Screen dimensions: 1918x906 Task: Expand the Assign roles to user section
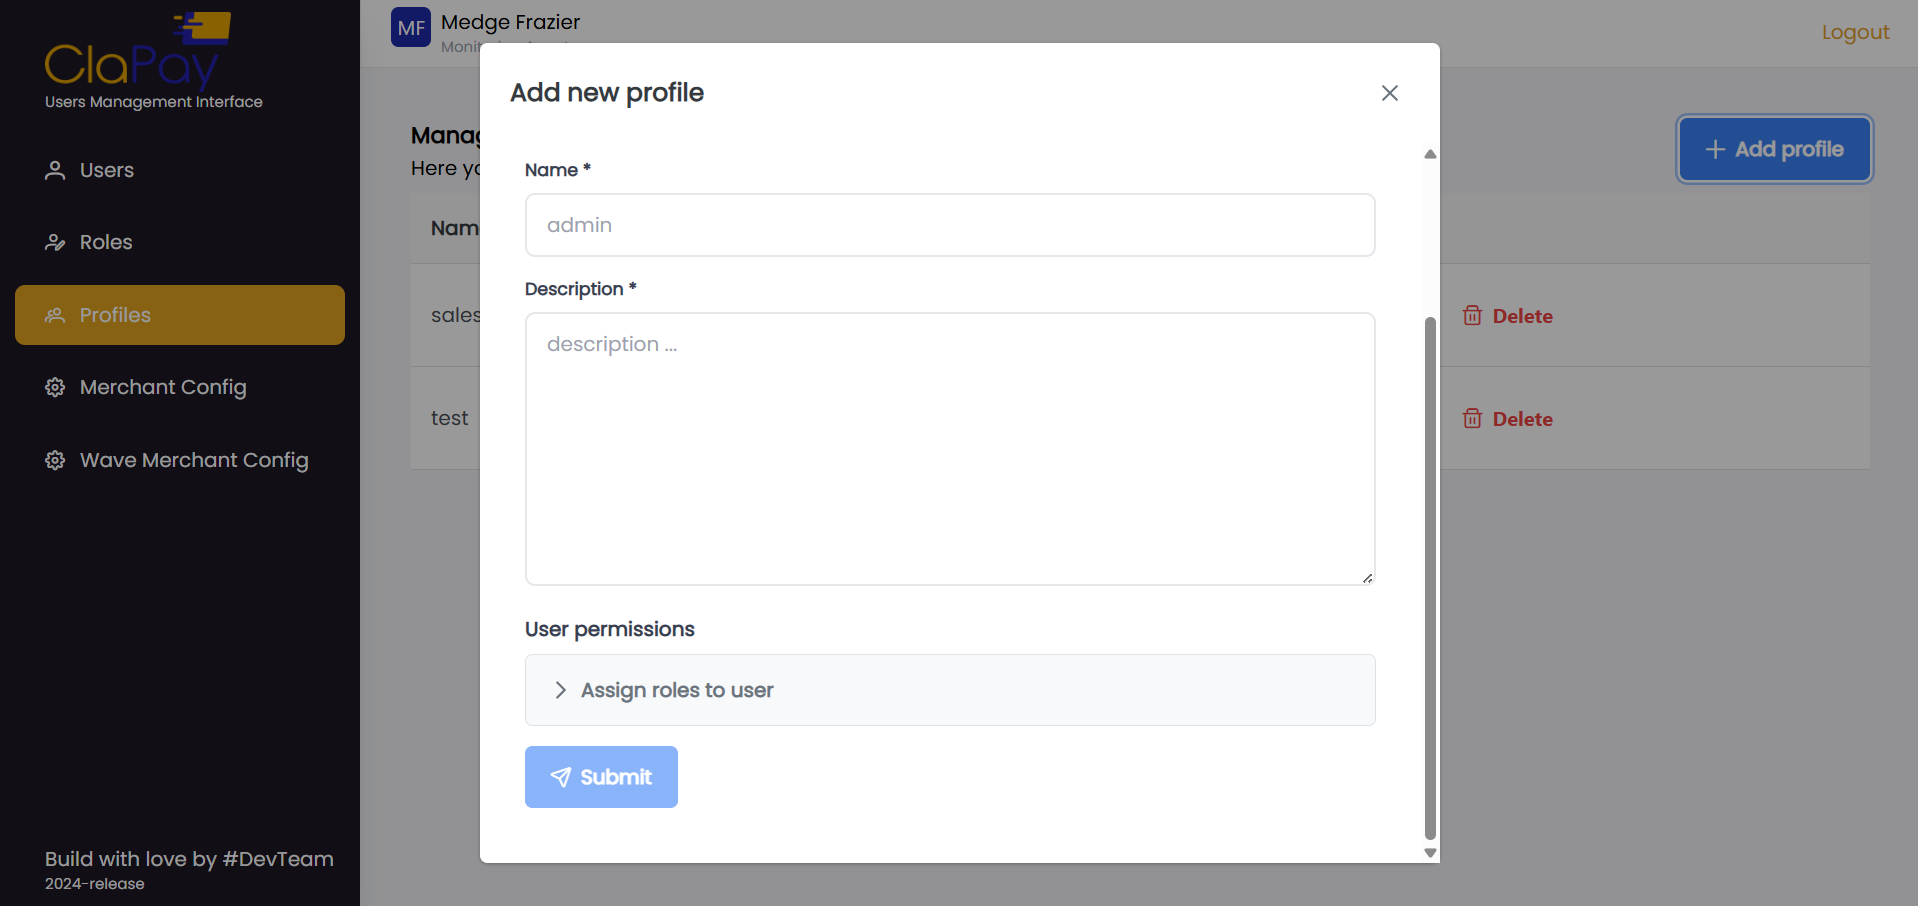click(x=949, y=690)
